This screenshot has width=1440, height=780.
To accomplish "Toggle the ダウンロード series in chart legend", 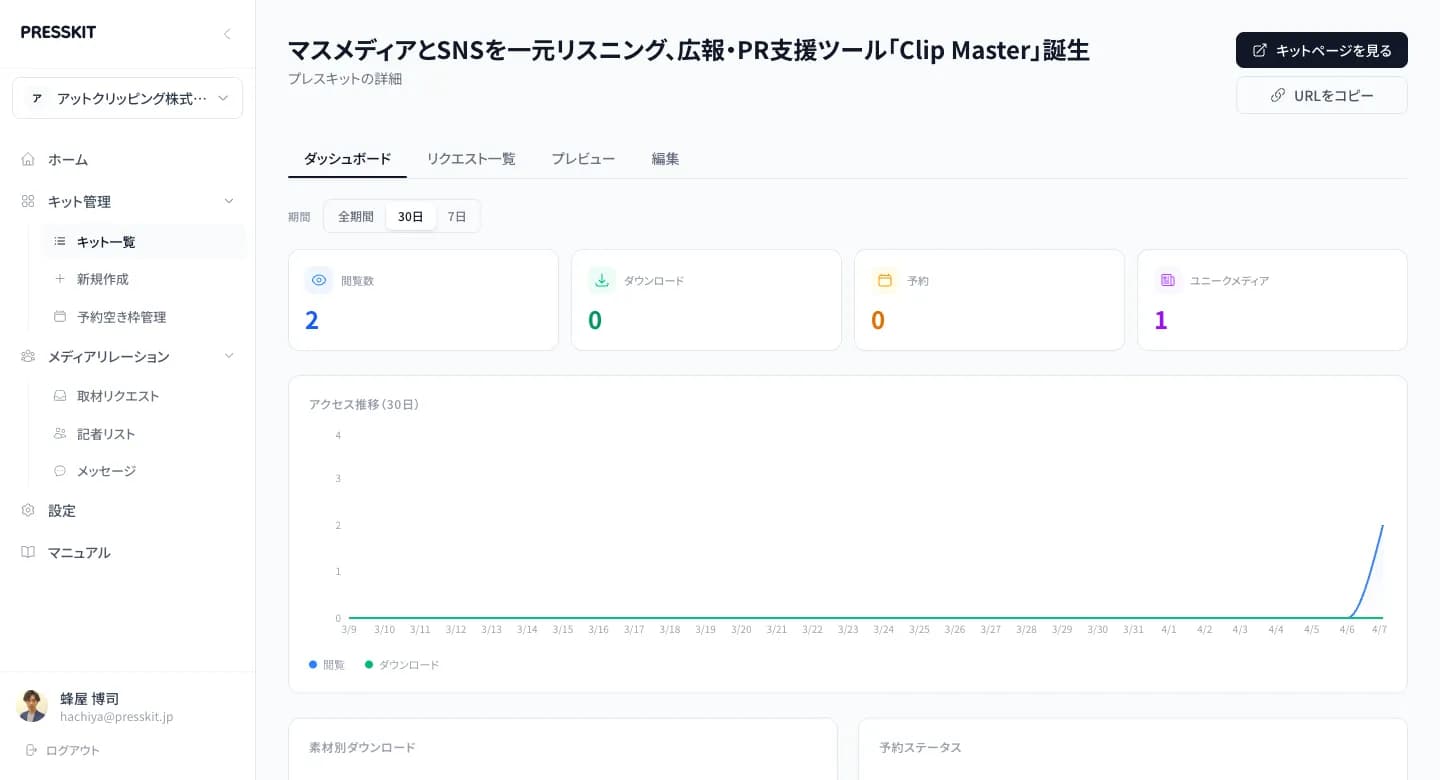I will coord(402,665).
